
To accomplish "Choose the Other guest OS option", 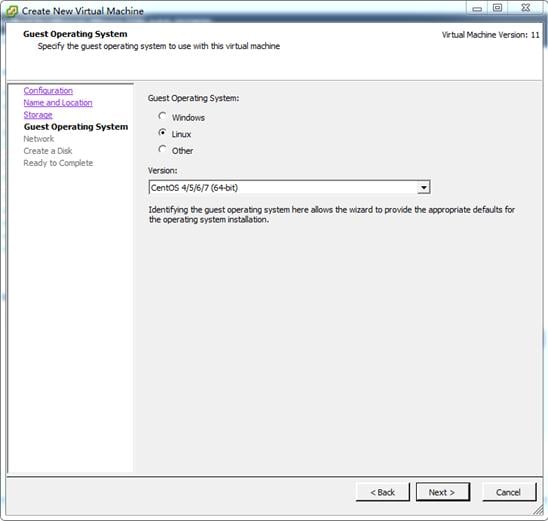I will [x=162, y=149].
